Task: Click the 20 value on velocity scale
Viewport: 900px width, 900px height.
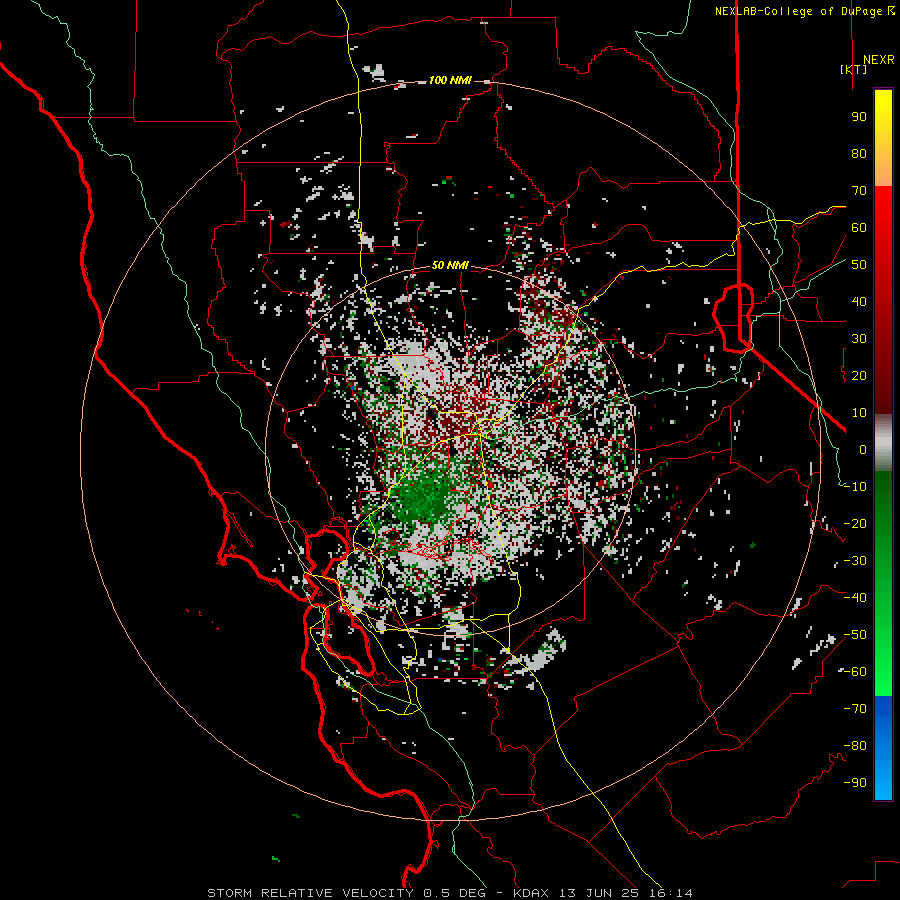Action: 859,376
